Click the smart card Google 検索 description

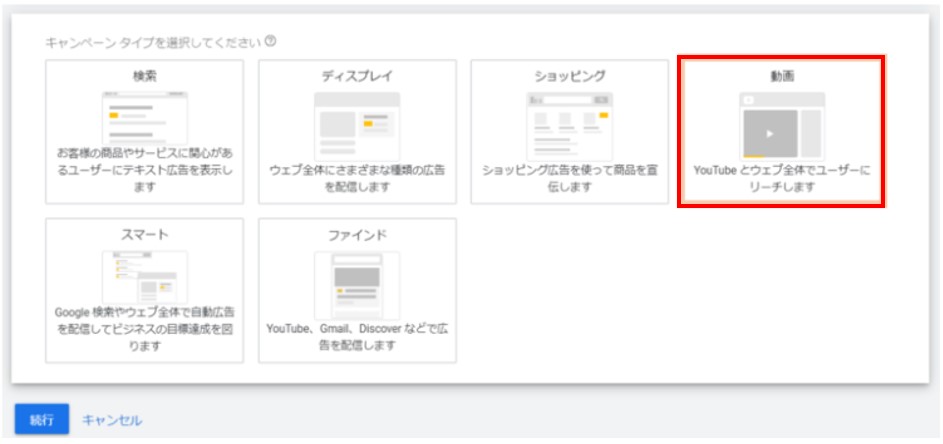click(144, 330)
